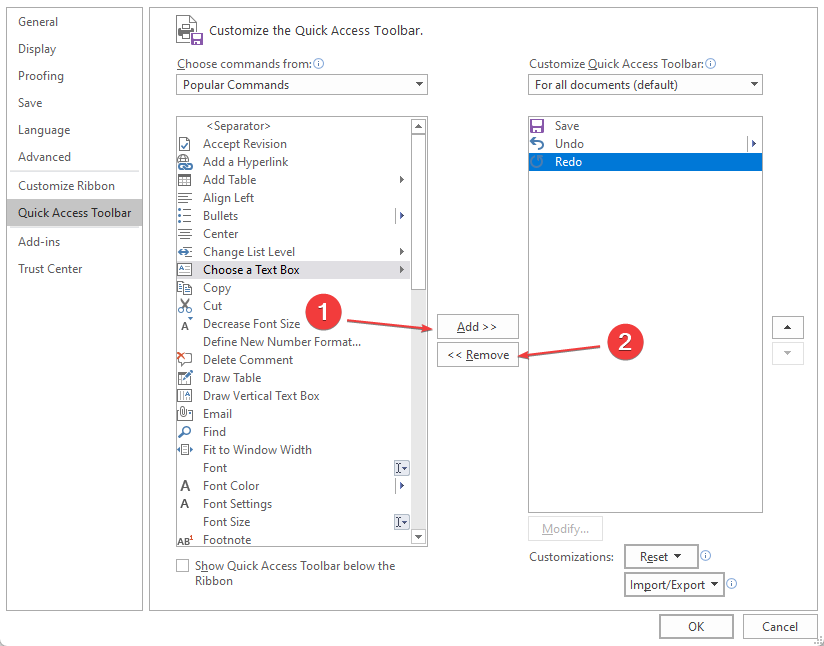Viewport: 824px width, 646px height.
Task: Click the Center alignment icon
Action: tap(184, 234)
